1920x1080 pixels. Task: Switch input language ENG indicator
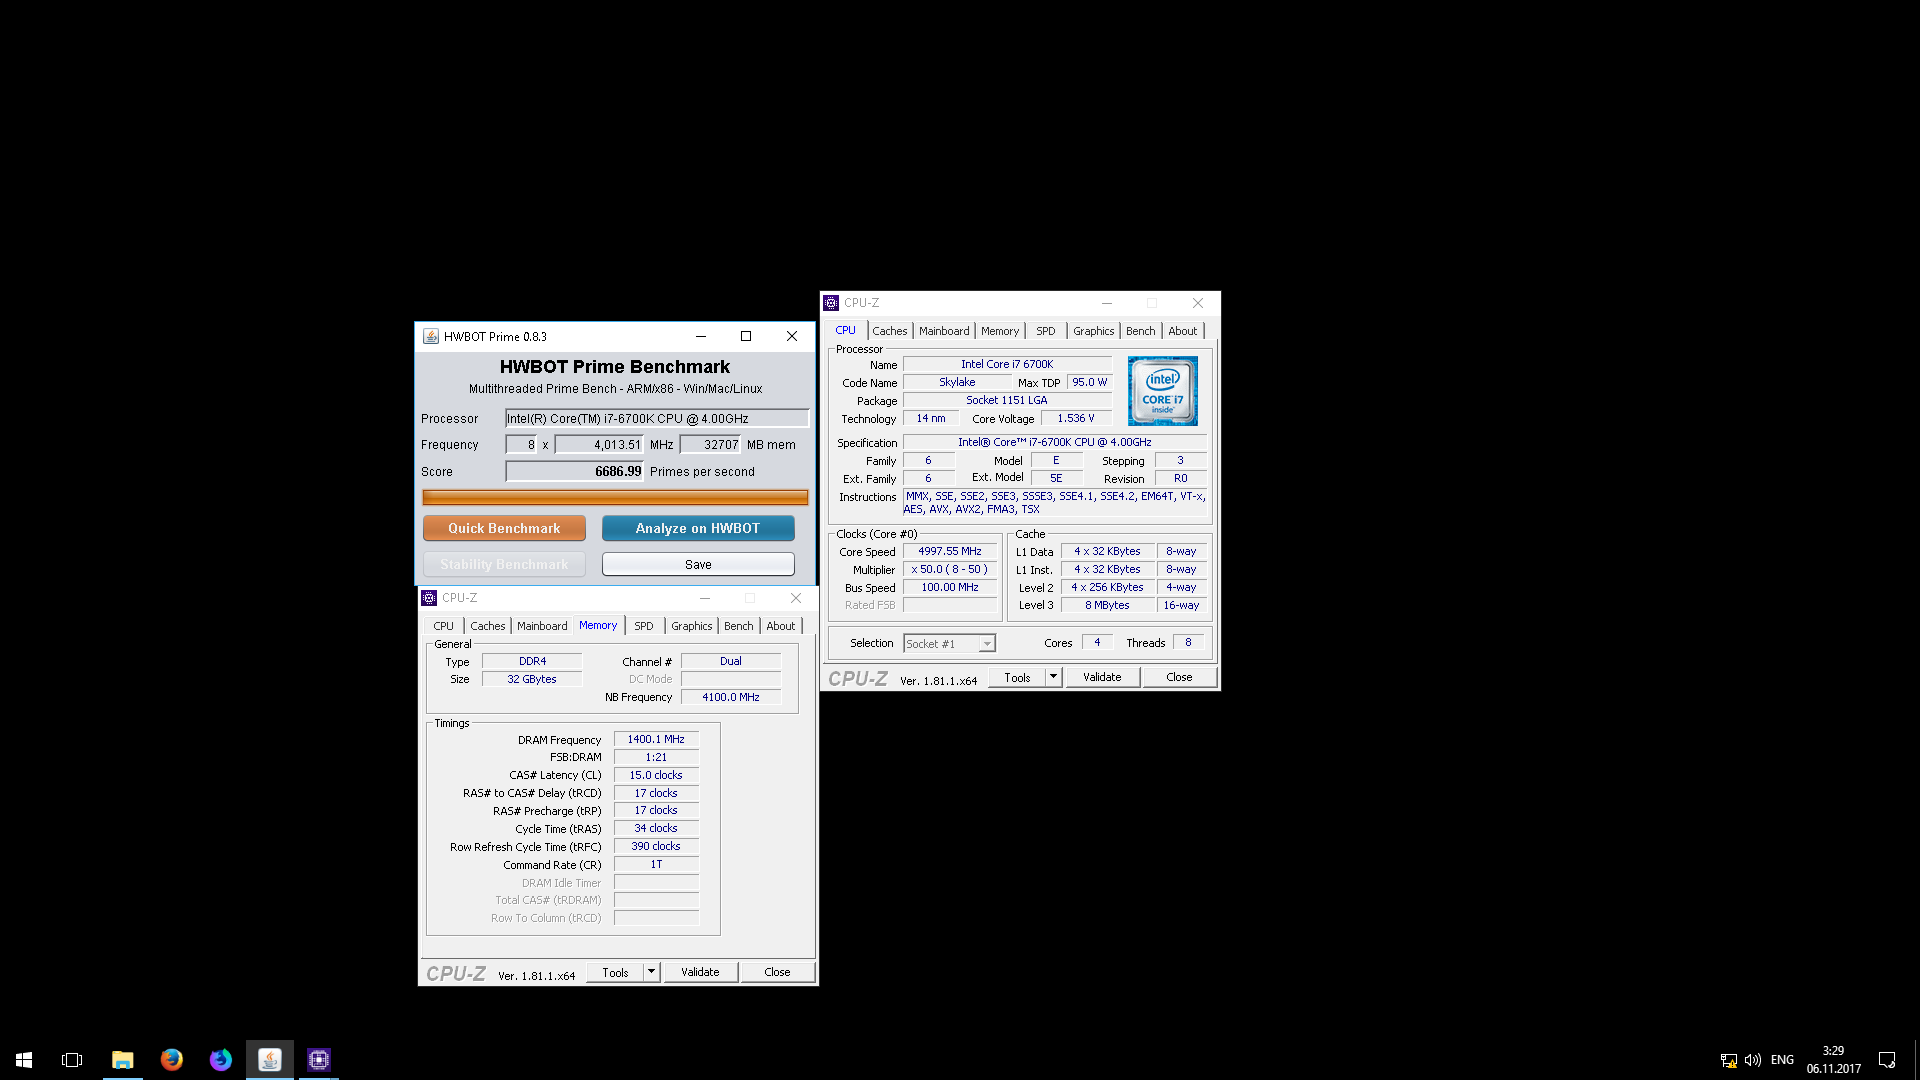pyautogui.click(x=1782, y=1060)
